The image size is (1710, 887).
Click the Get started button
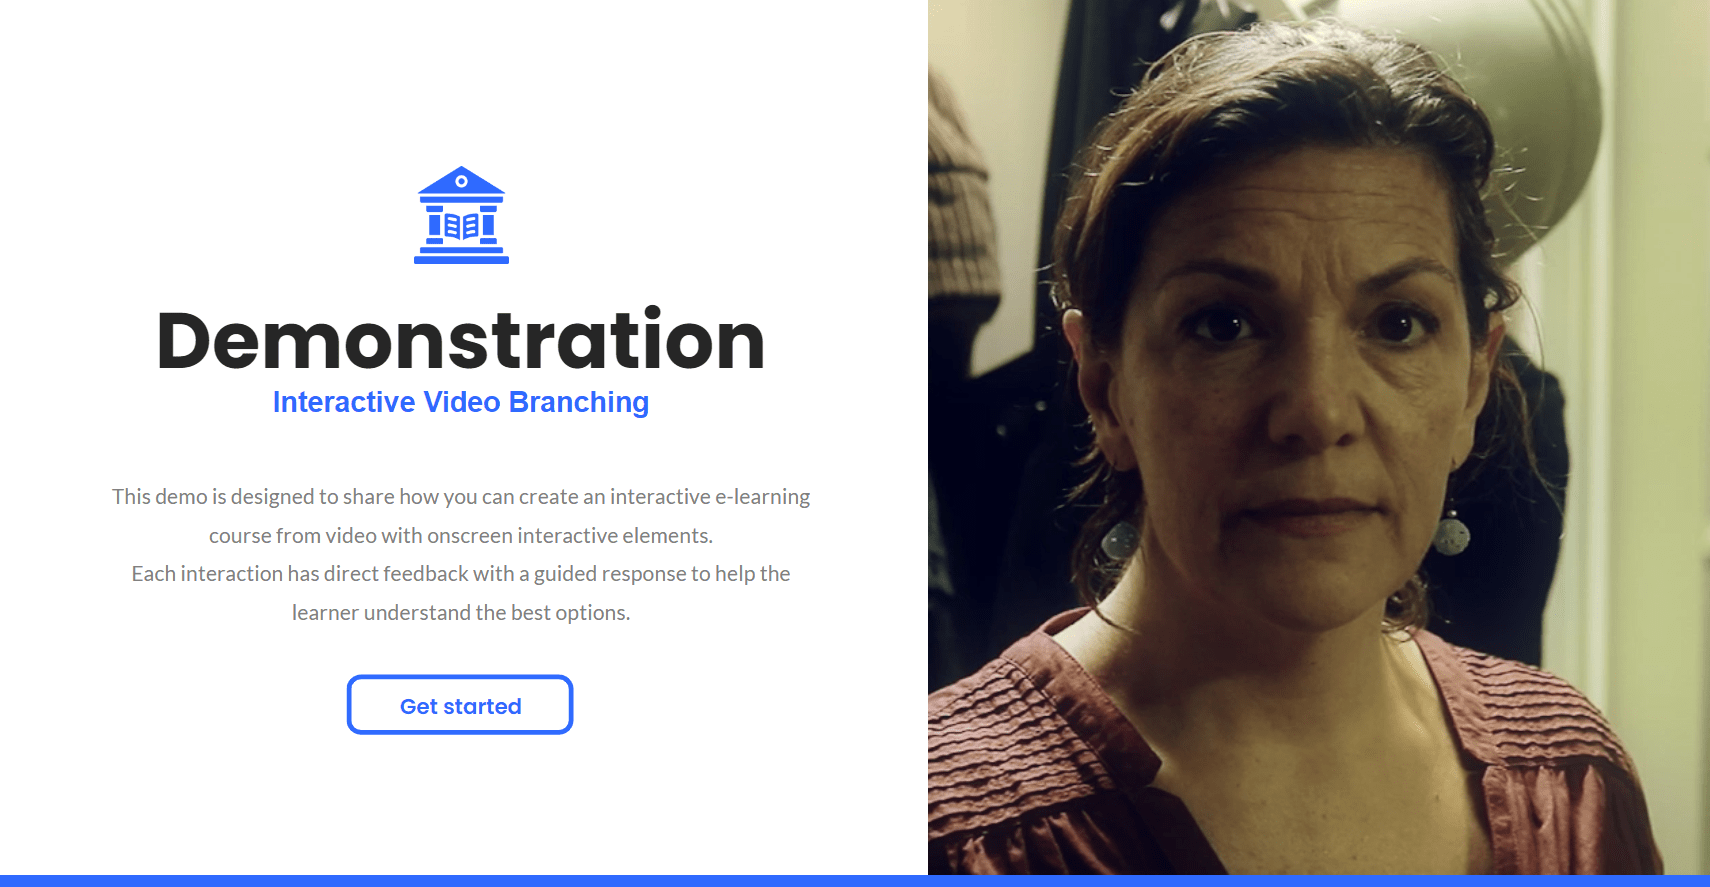point(460,705)
